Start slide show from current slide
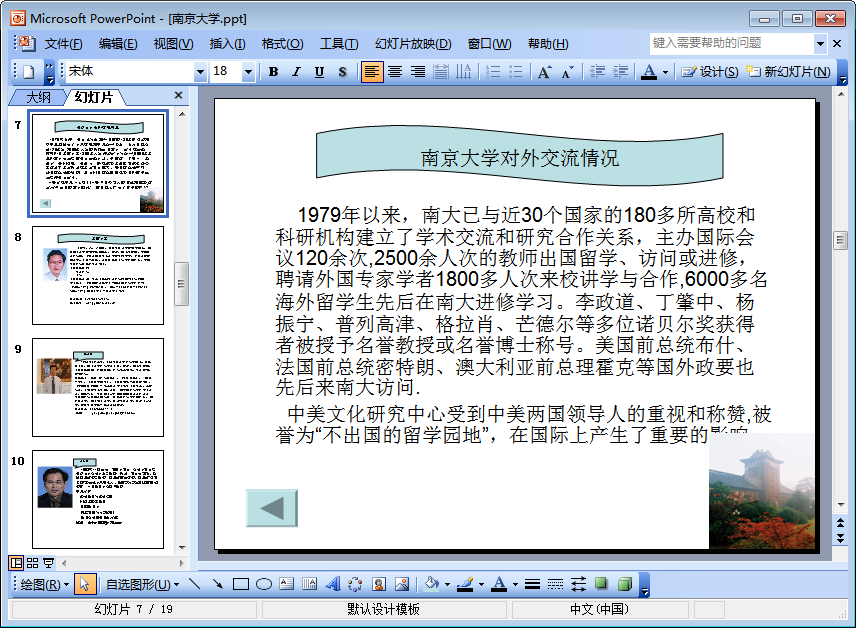The image size is (856, 628). [48, 563]
